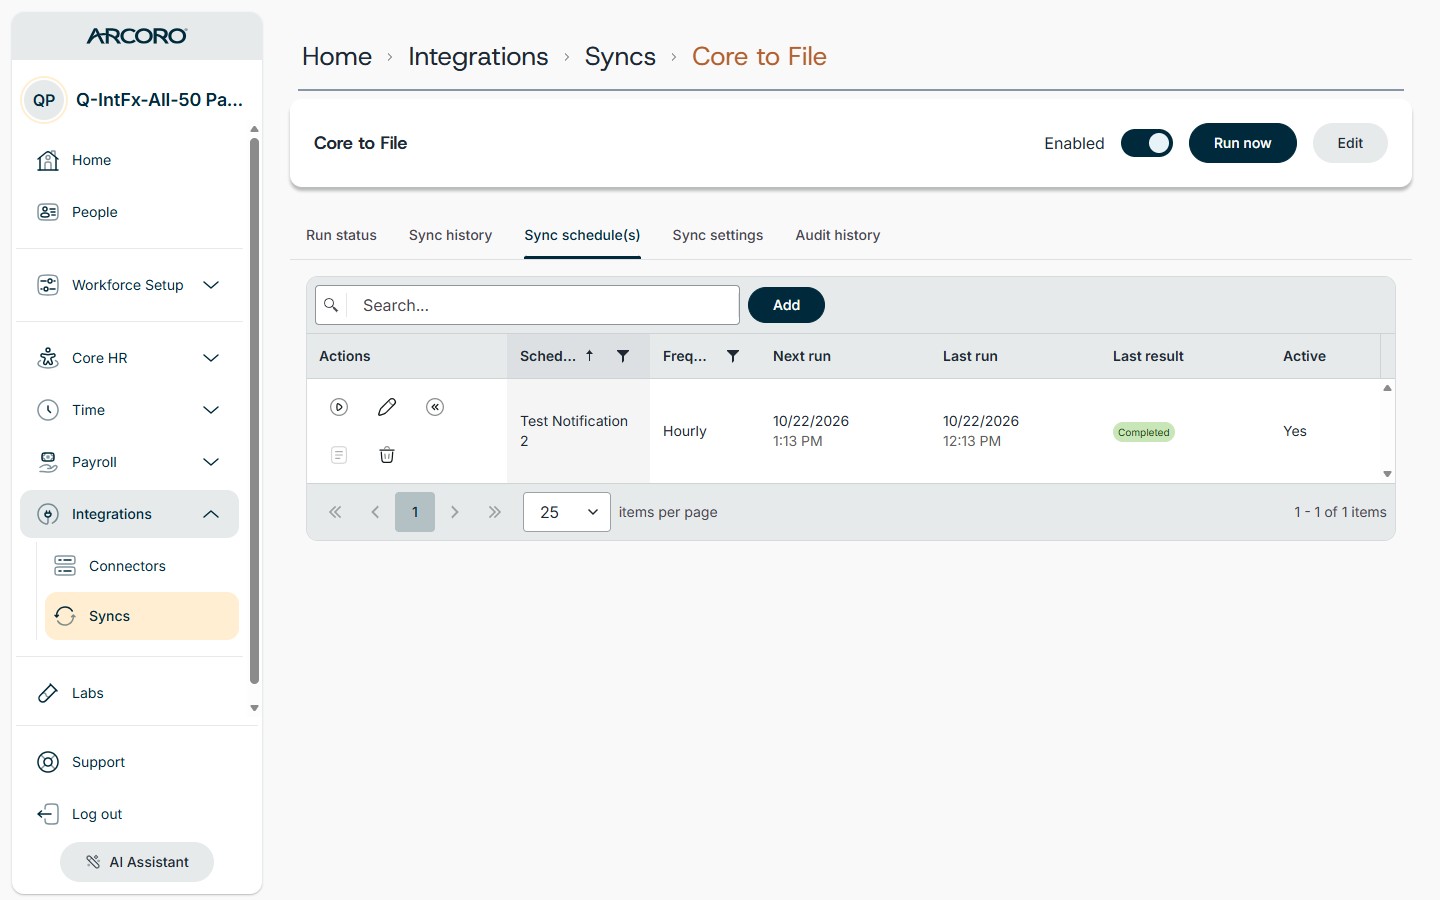
Task: Click the sidebar vertical scrollbar
Action: 254,410
